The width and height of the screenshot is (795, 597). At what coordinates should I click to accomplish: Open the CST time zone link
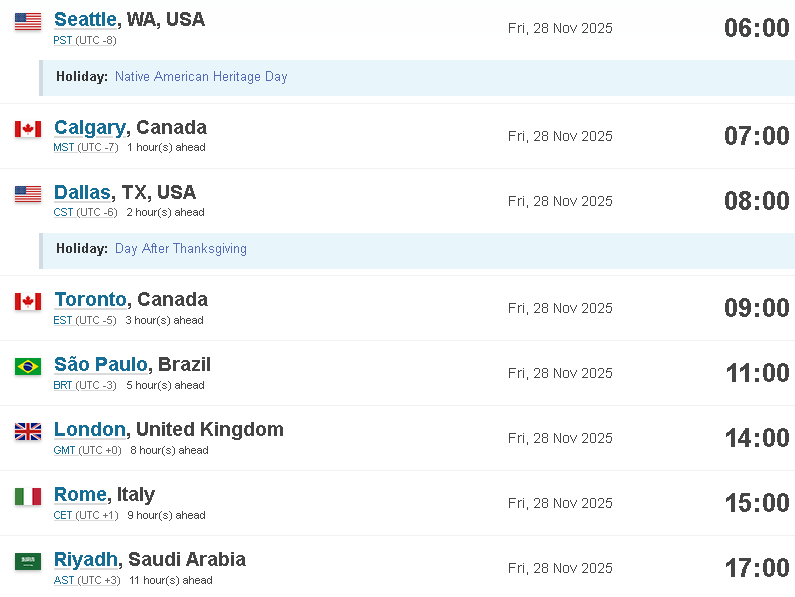[63, 213]
